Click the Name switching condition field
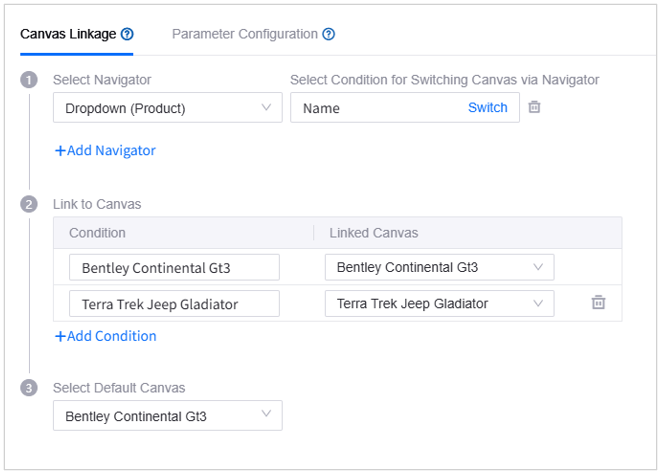The height and width of the screenshot is (476, 665). click(x=380, y=108)
